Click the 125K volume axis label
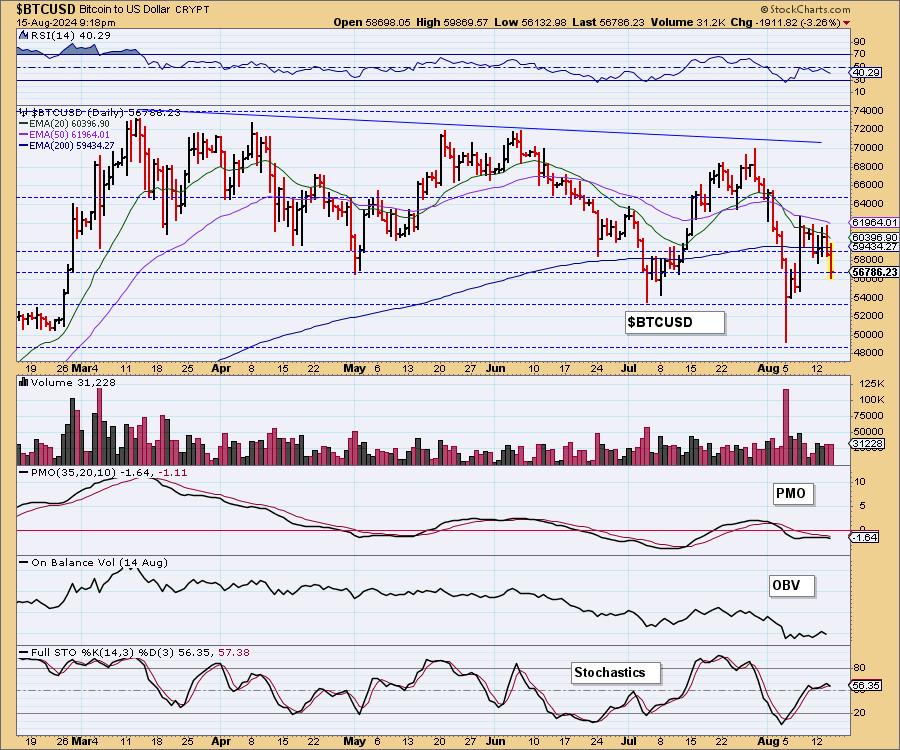Viewport: 900px width, 750px height. pos(871,383)
